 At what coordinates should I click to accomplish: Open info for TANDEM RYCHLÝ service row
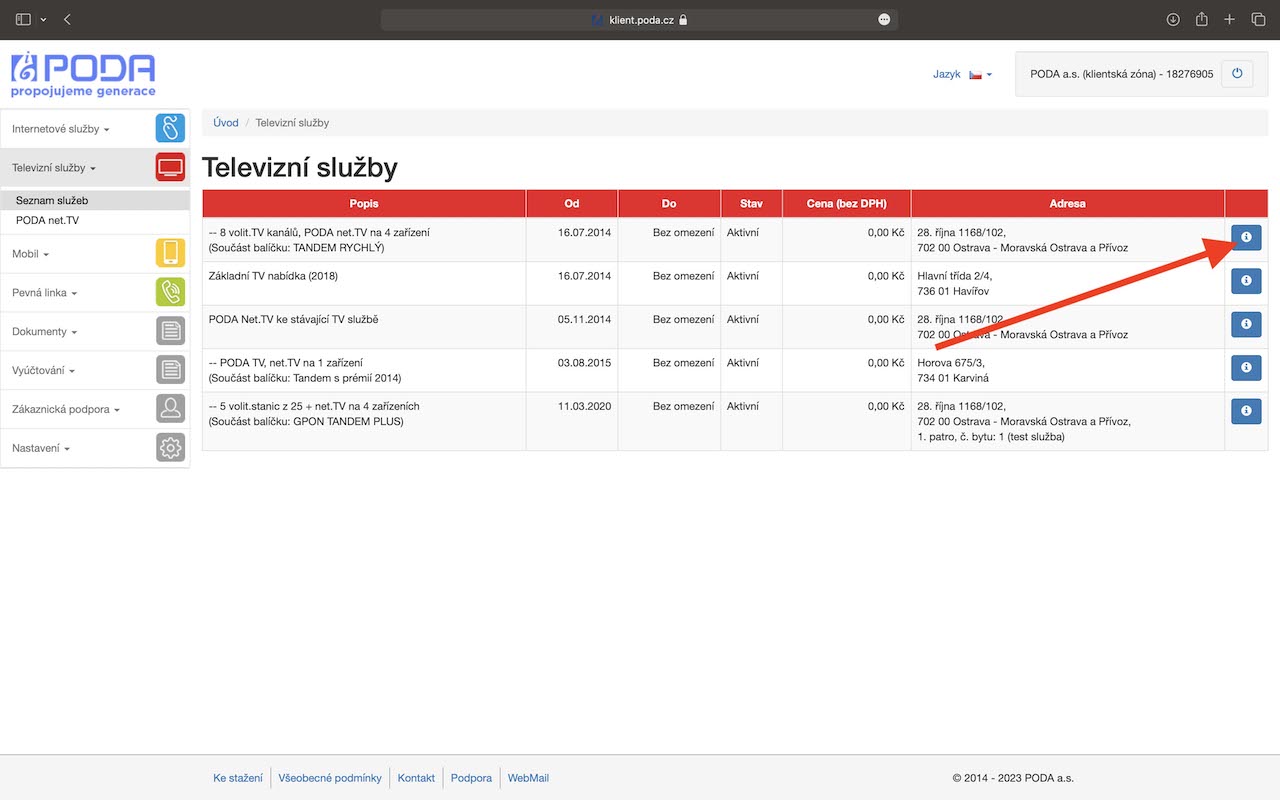(x=1246, y=237)
